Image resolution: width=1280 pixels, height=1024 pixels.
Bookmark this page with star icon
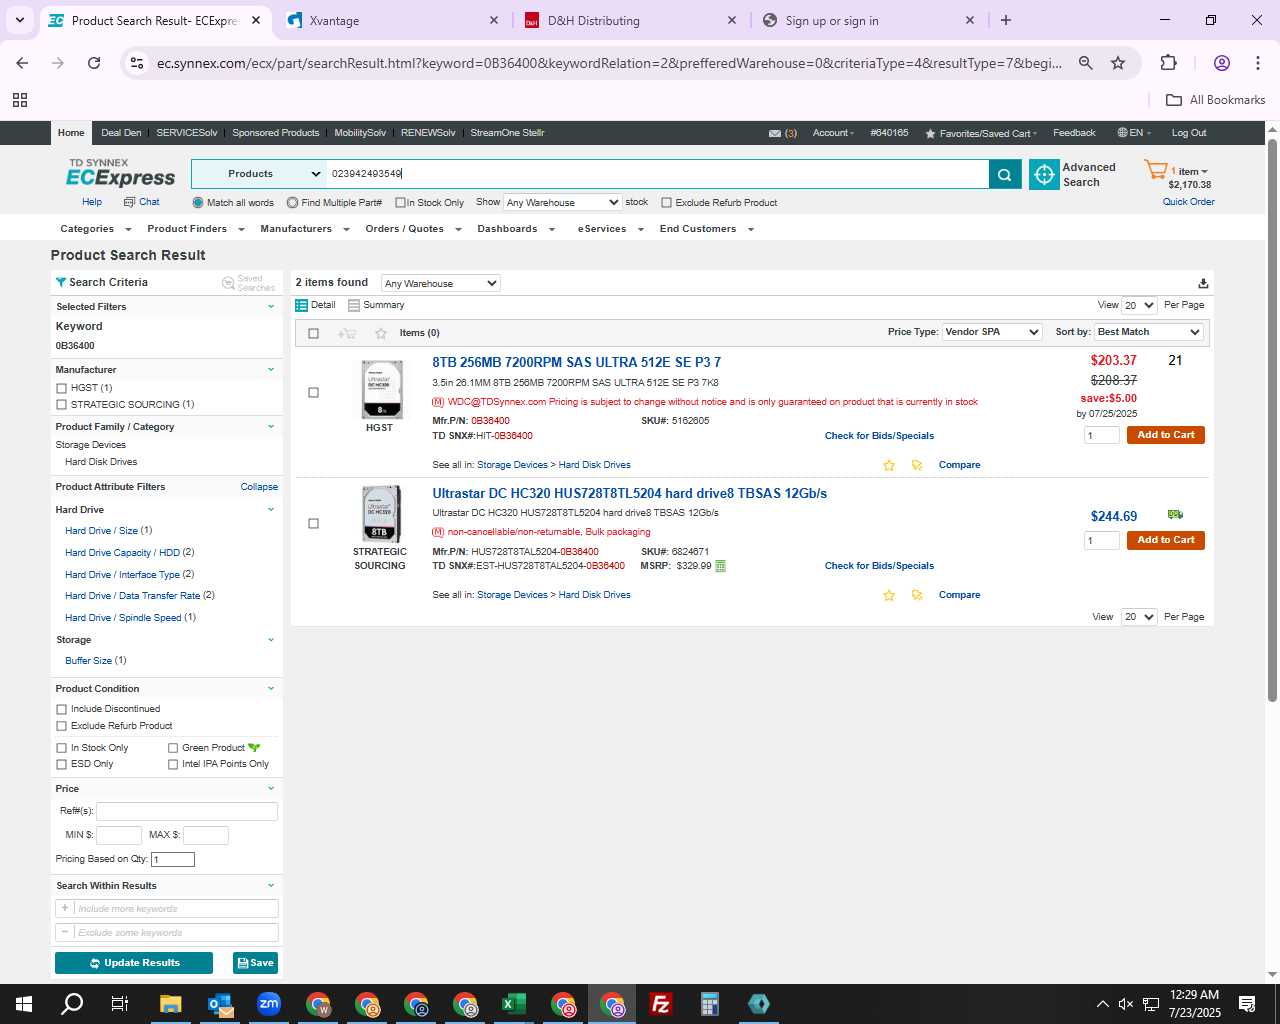(x=1118, y=63)
